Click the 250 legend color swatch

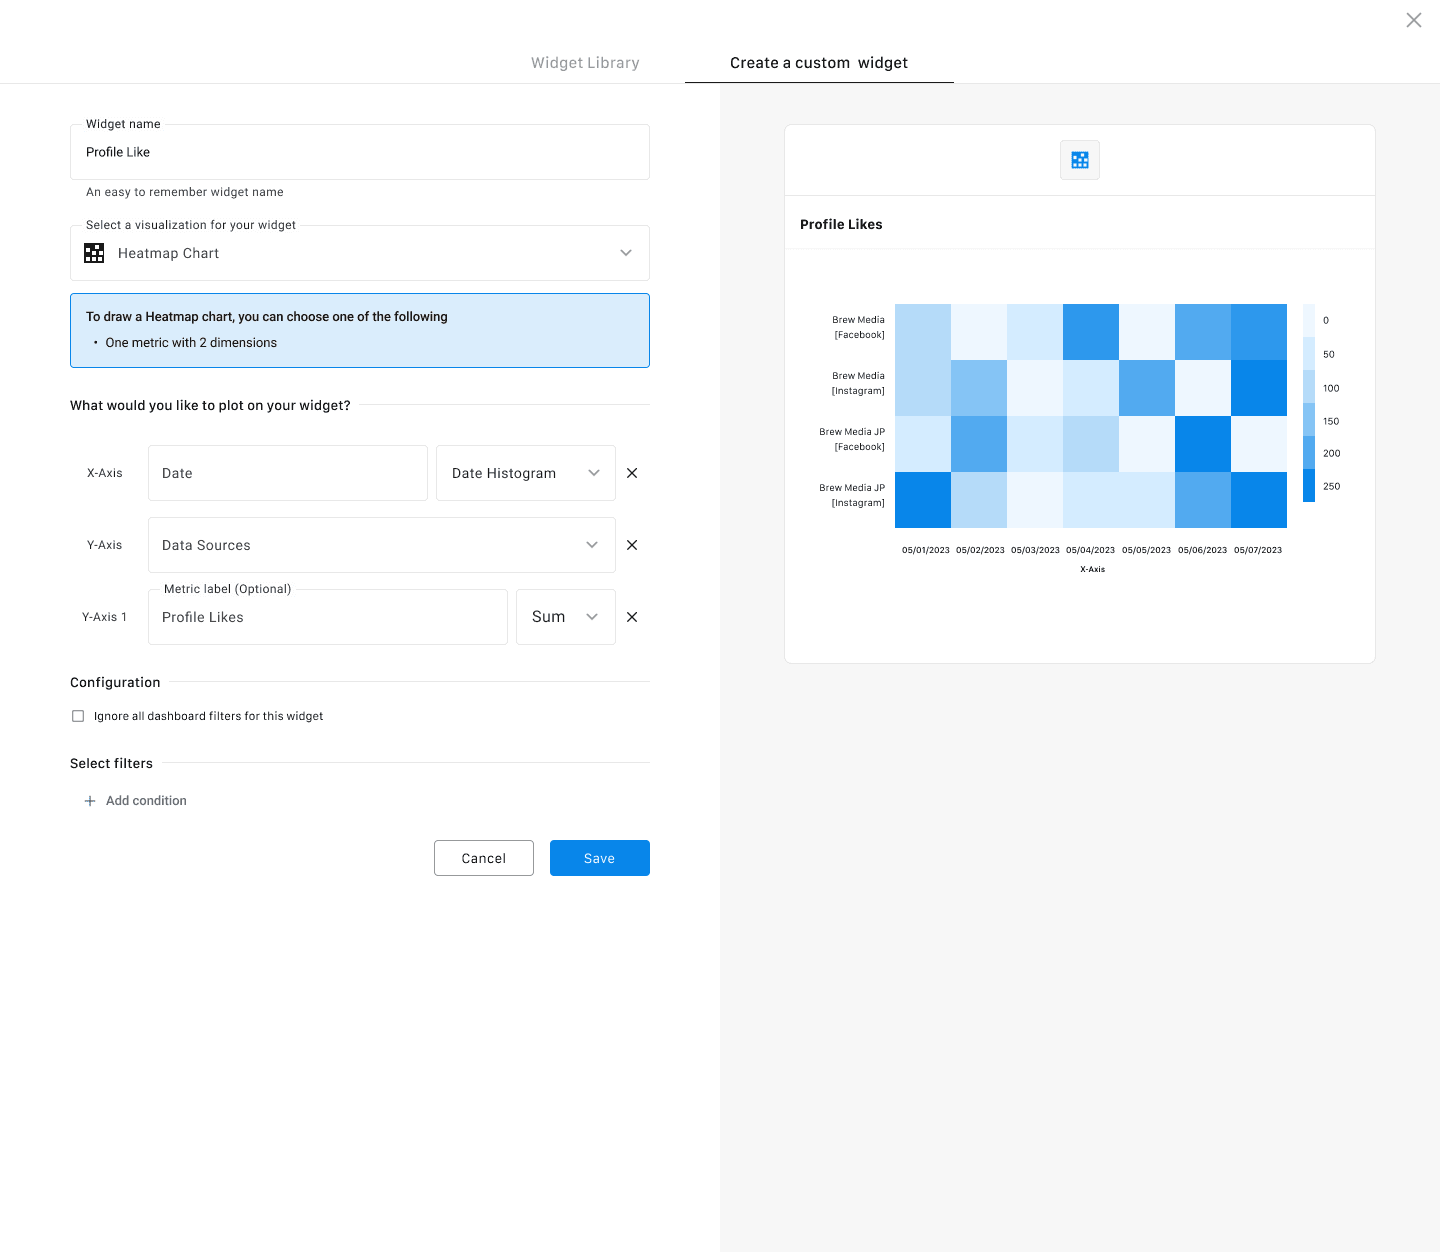[1309, 485]
